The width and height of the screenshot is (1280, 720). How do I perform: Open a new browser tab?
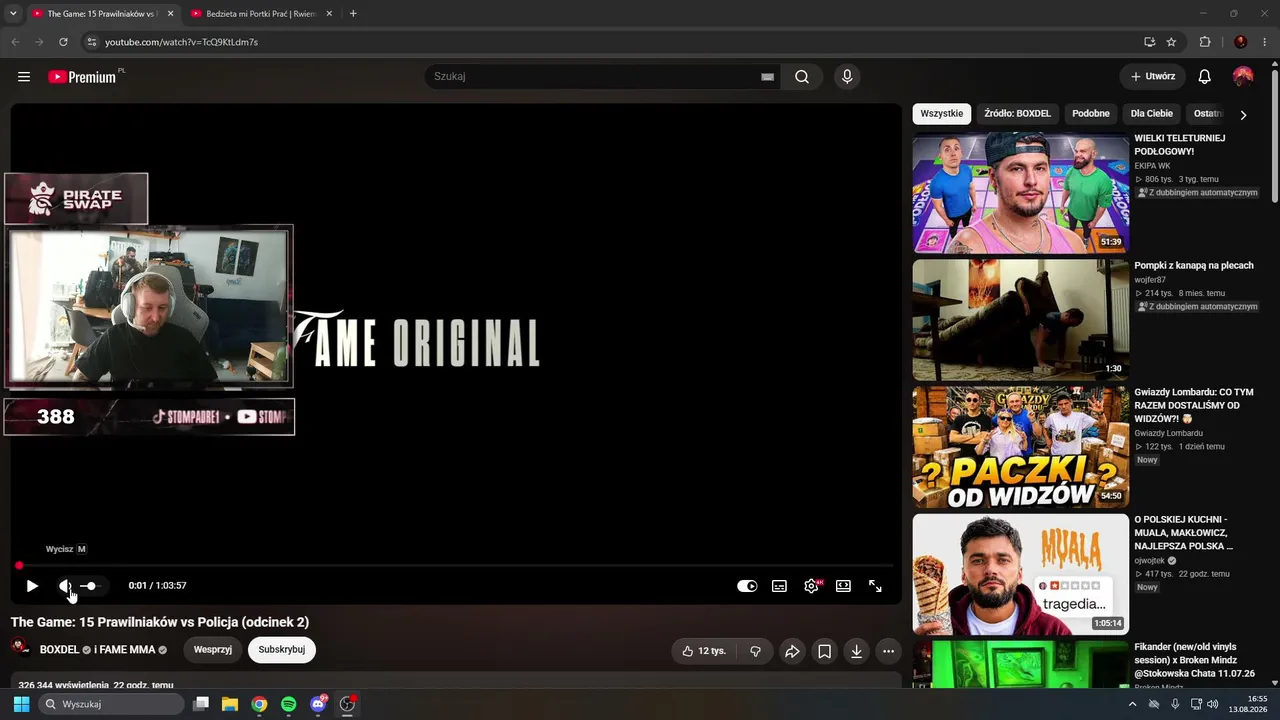pos(353,14)
